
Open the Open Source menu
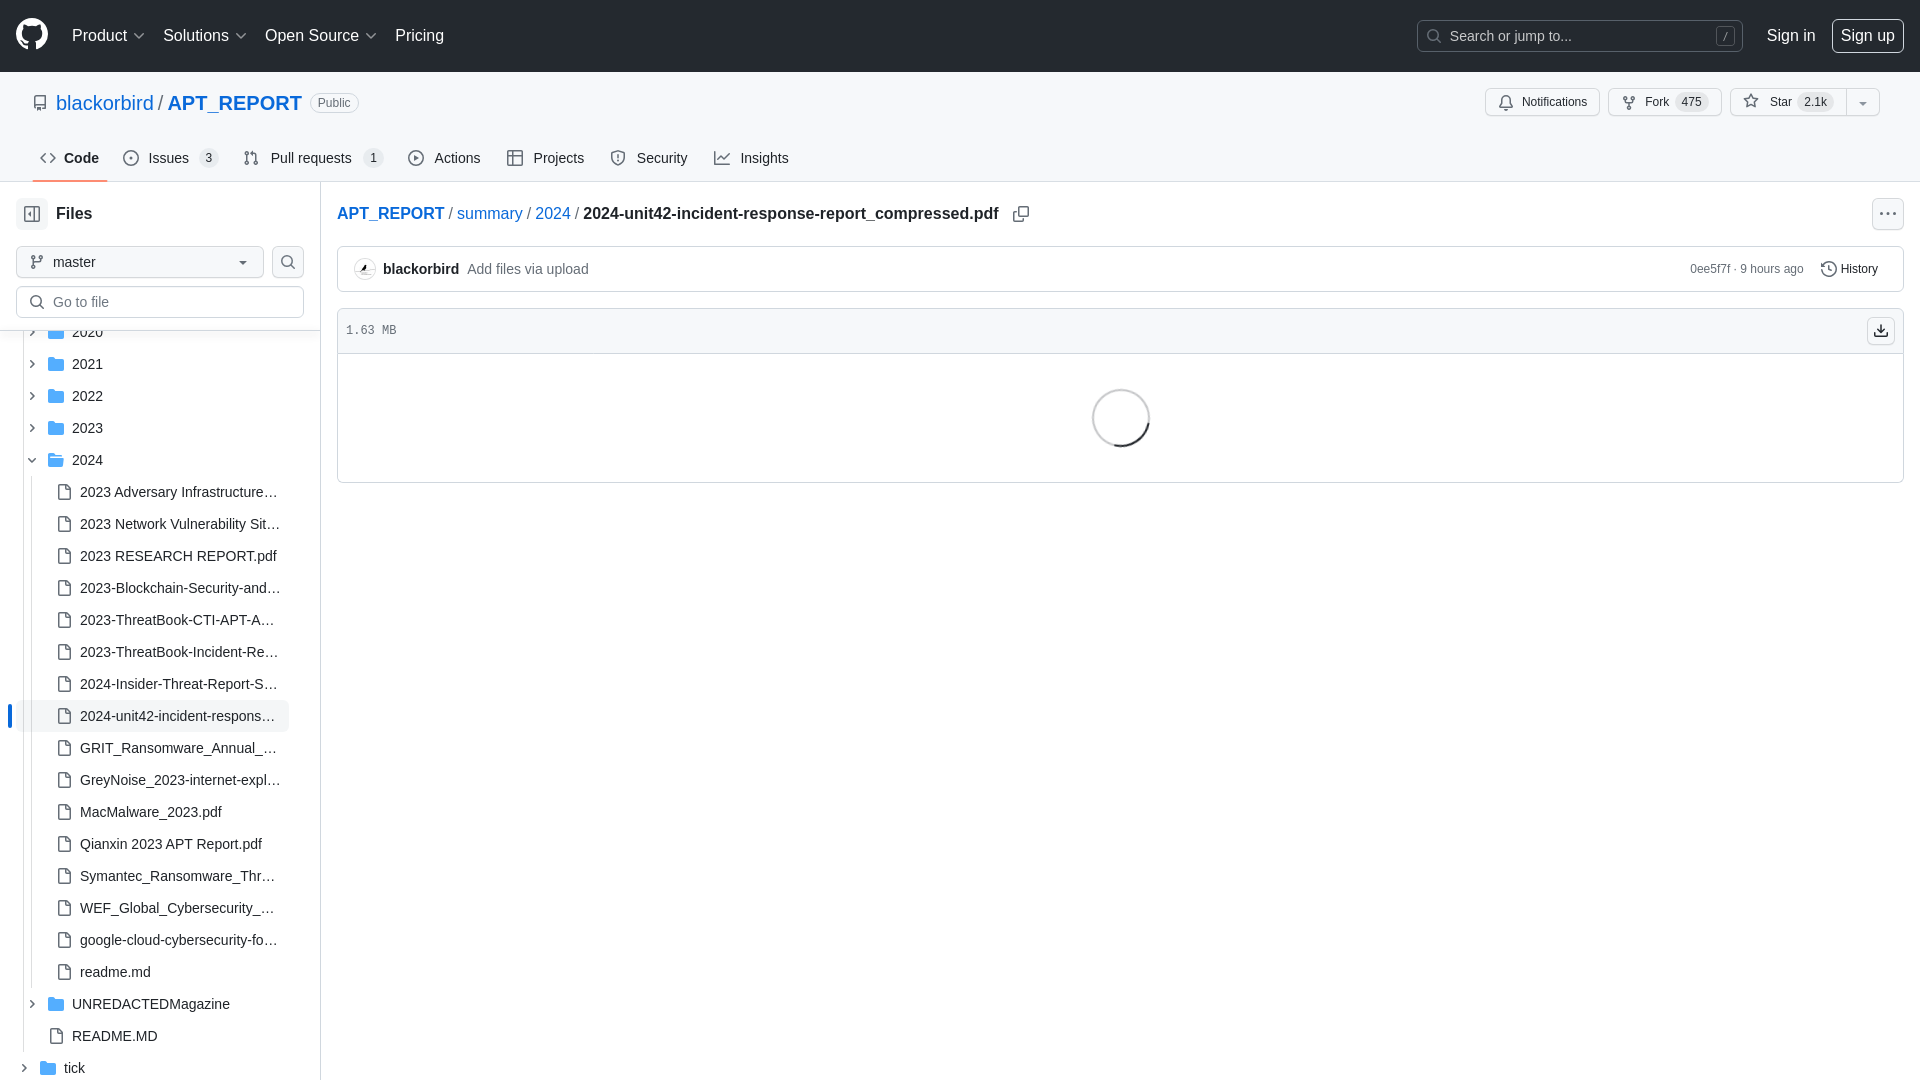(320, 36)
